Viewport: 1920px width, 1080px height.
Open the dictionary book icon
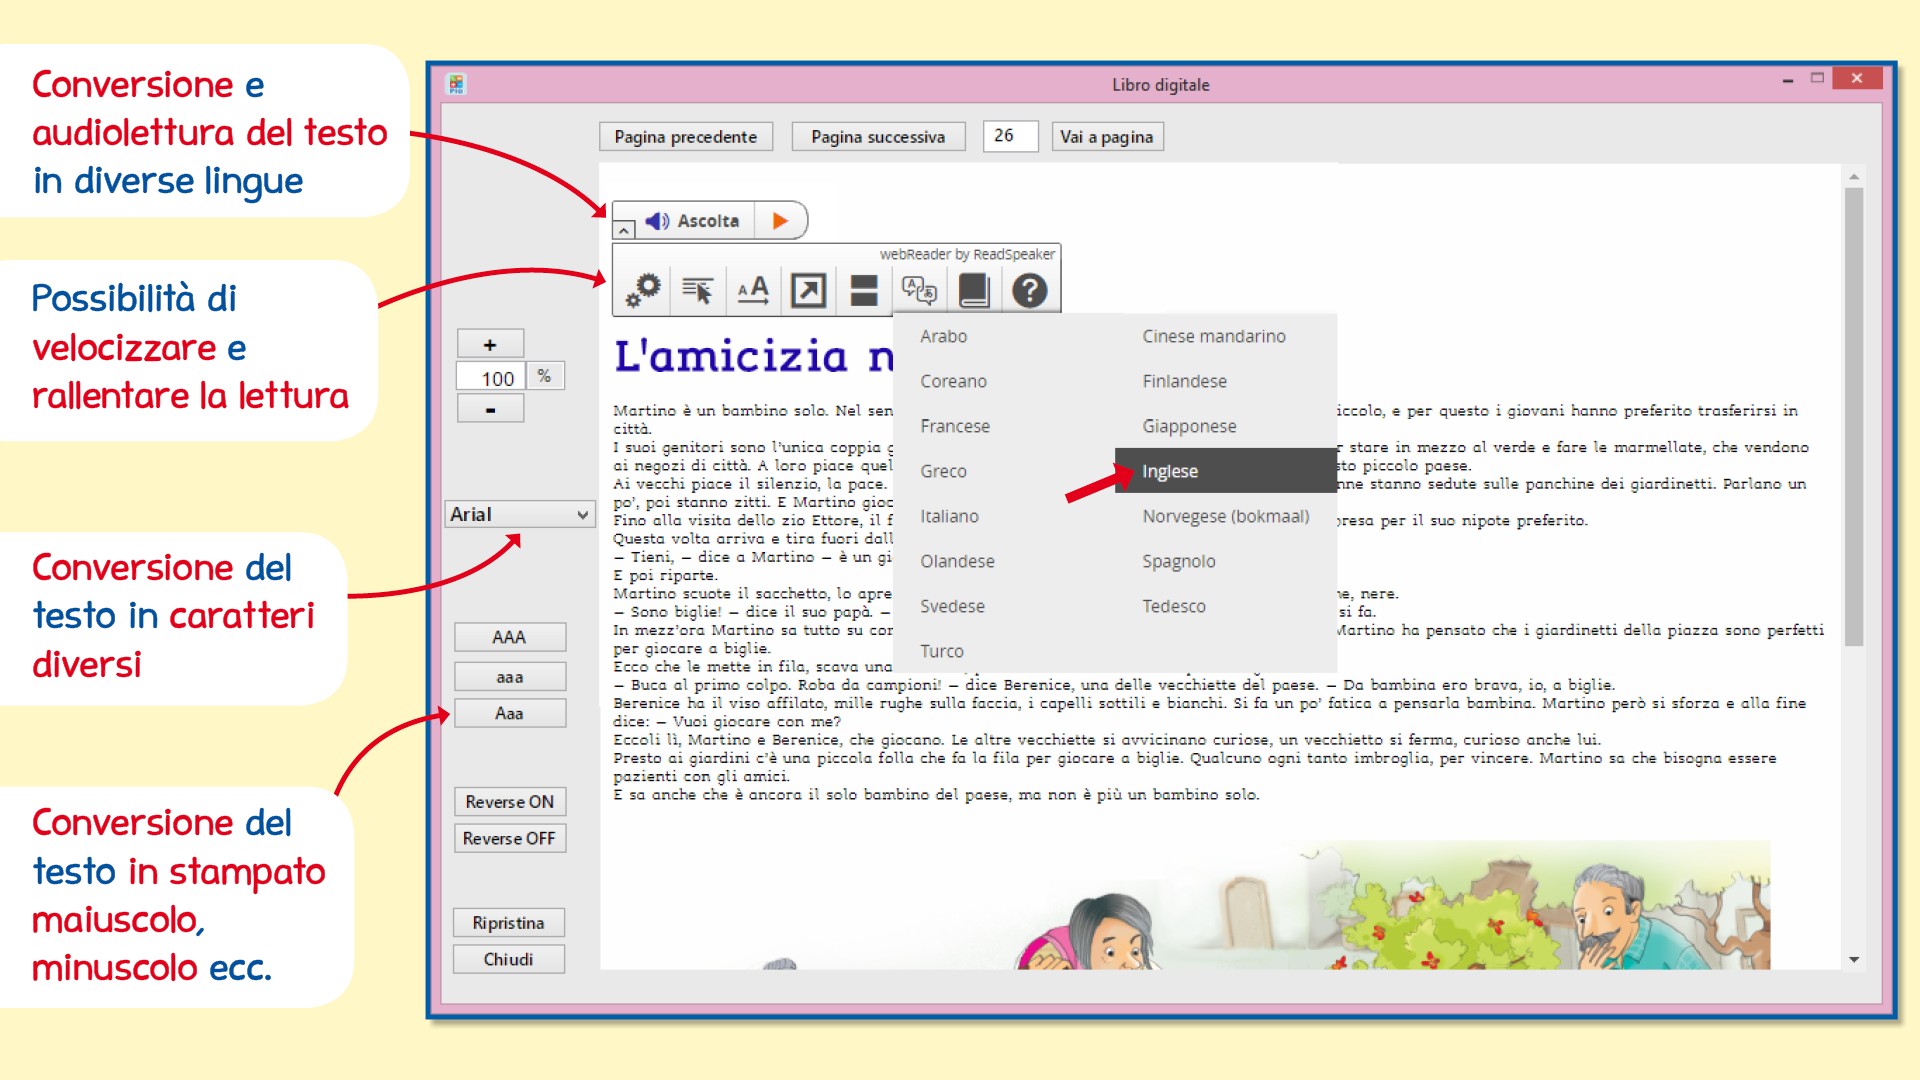[974, 290]
